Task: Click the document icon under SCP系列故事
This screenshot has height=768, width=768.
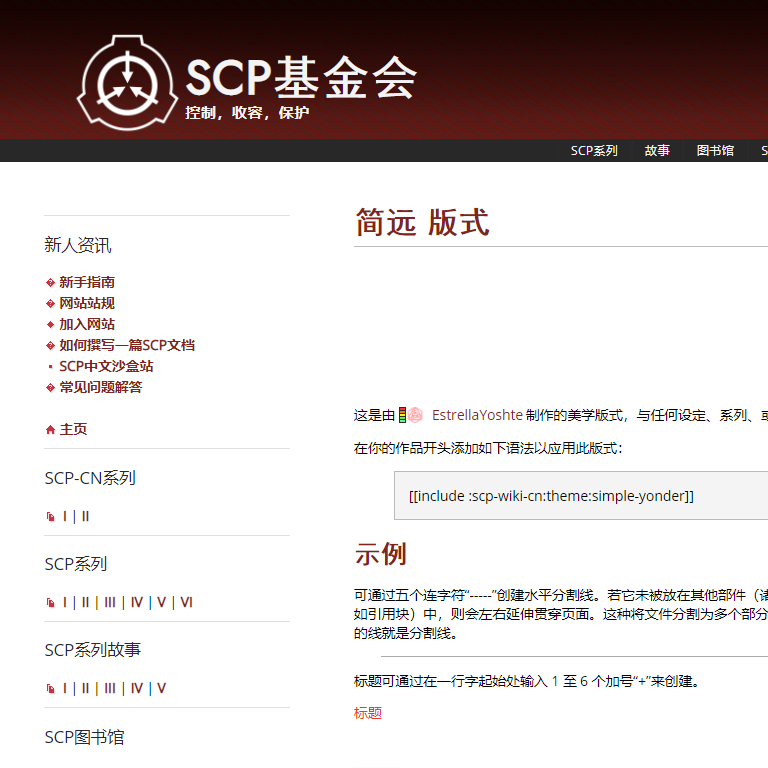Action: coord(51,689)
